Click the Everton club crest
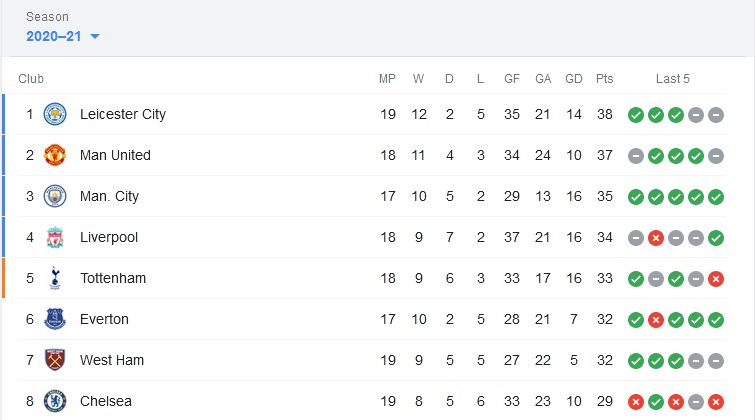 click(x=55, y=319)
